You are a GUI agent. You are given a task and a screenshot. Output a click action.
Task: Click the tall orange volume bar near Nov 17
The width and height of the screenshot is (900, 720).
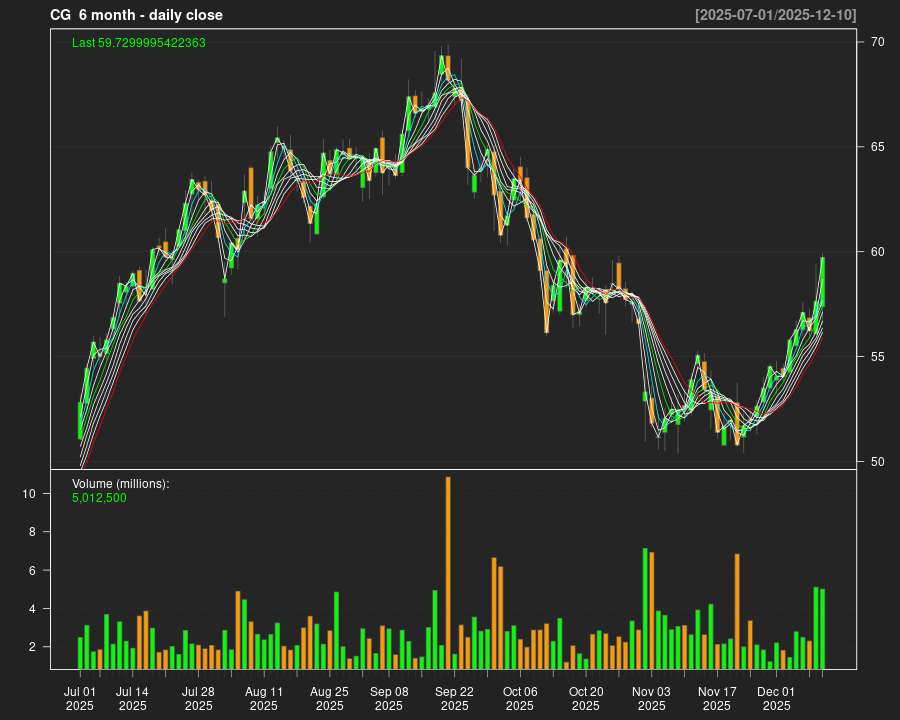point(737,611)
